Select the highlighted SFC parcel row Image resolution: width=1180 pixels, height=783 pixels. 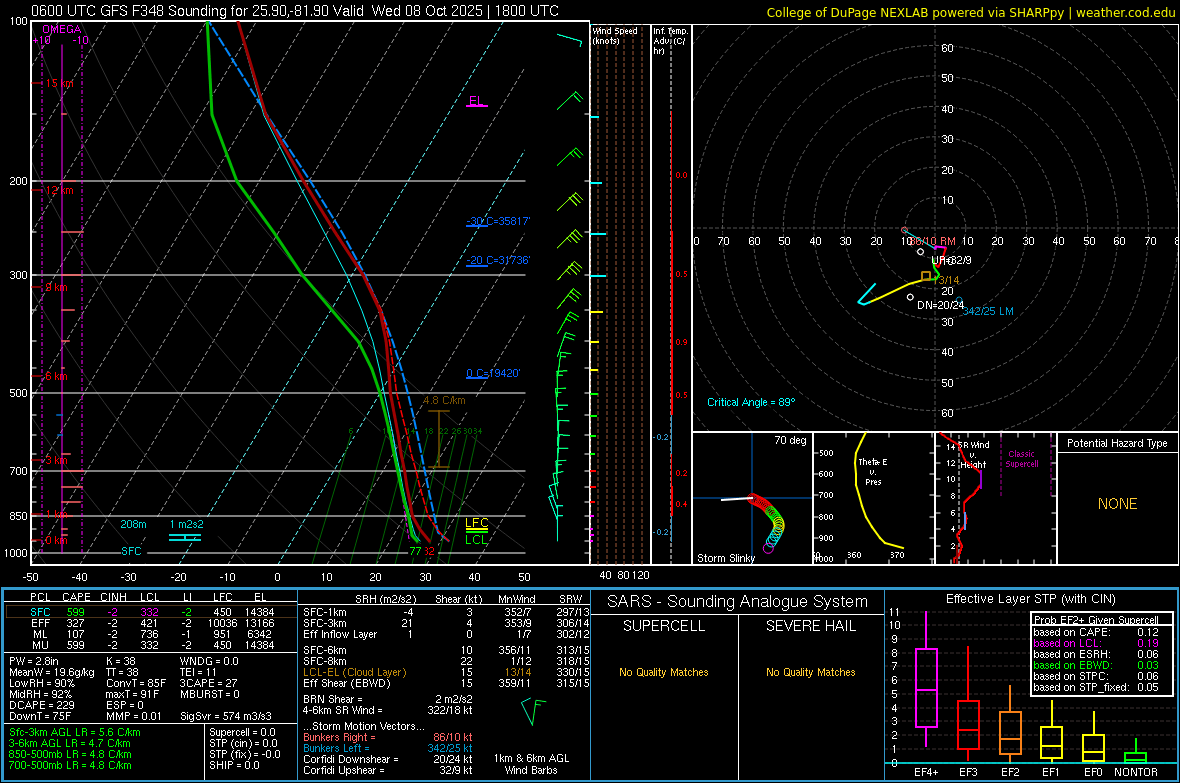[152, 612]
